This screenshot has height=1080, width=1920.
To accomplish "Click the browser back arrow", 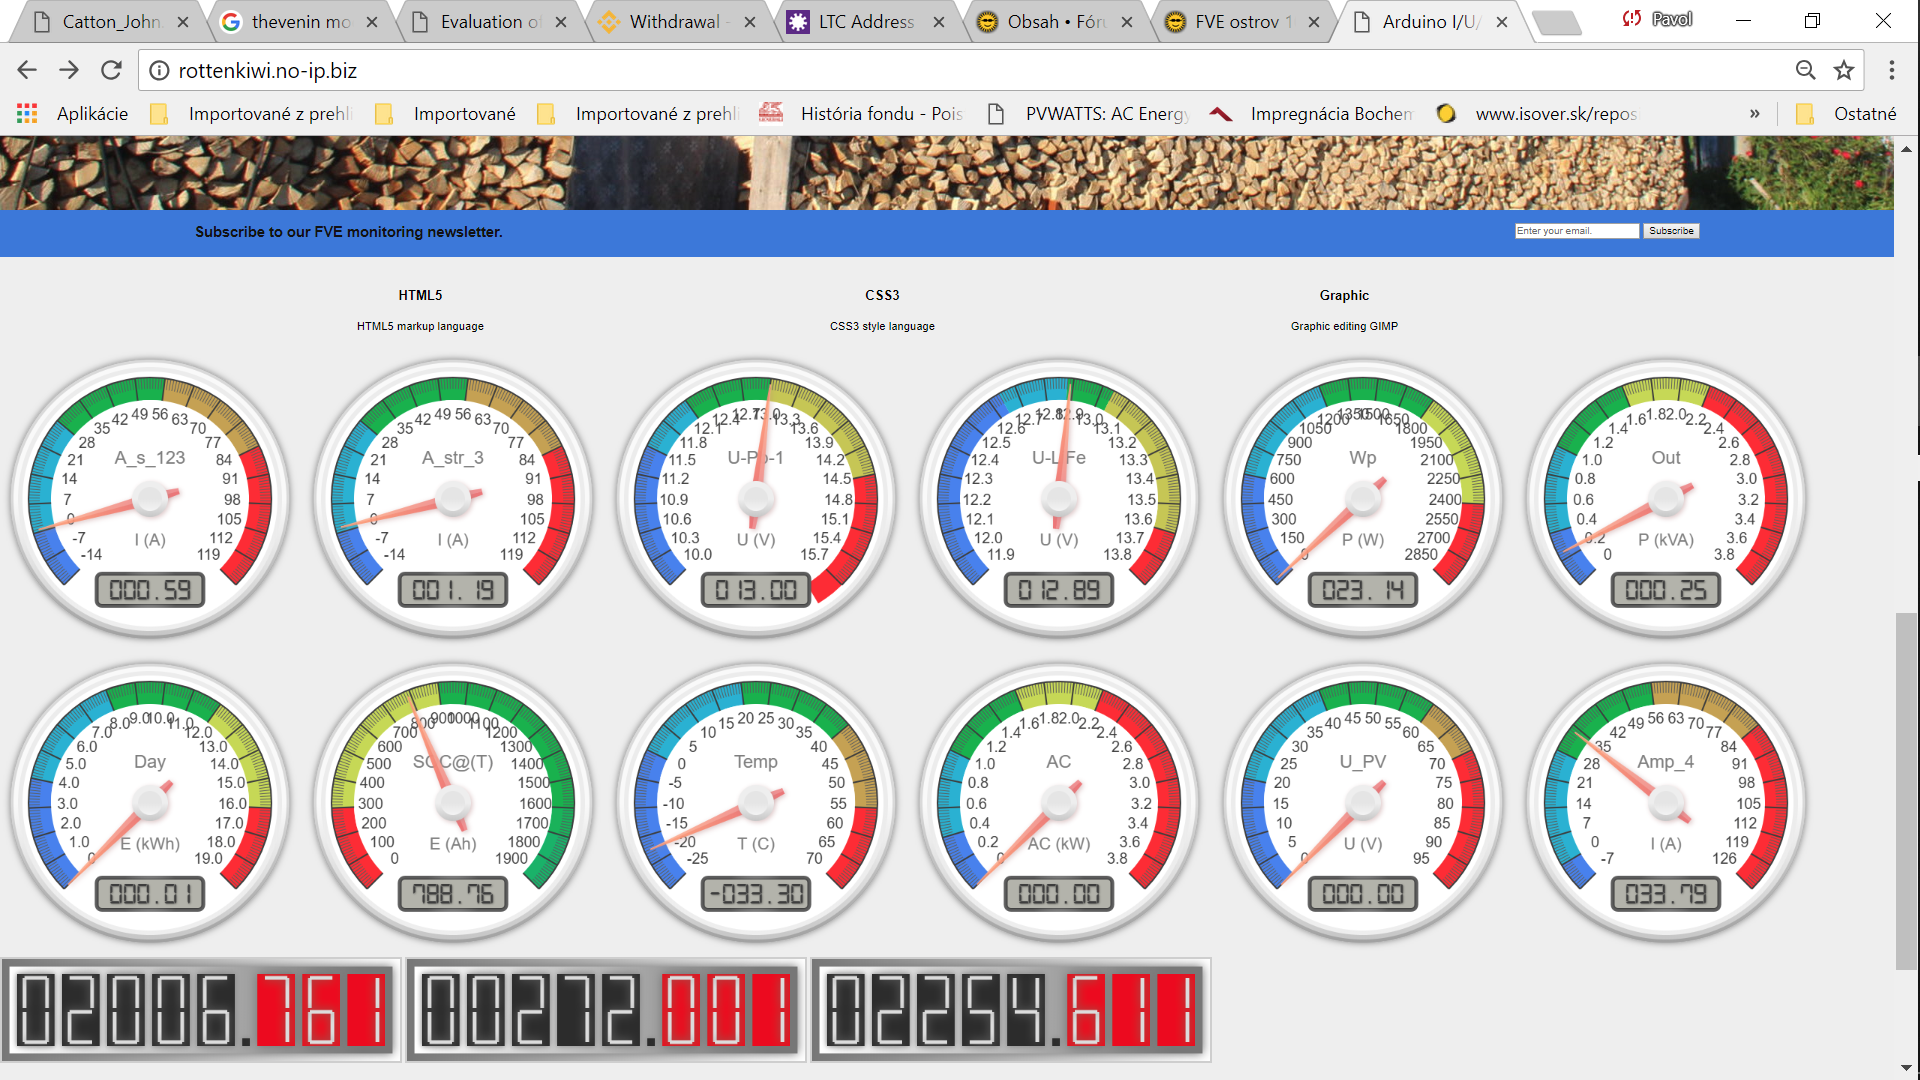I will (27, 70).
